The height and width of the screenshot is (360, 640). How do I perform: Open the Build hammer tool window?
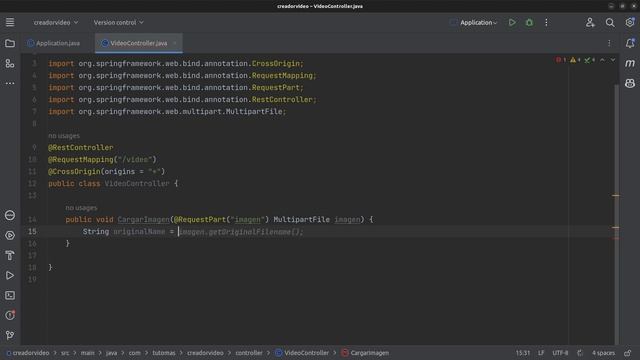(10, 255)
